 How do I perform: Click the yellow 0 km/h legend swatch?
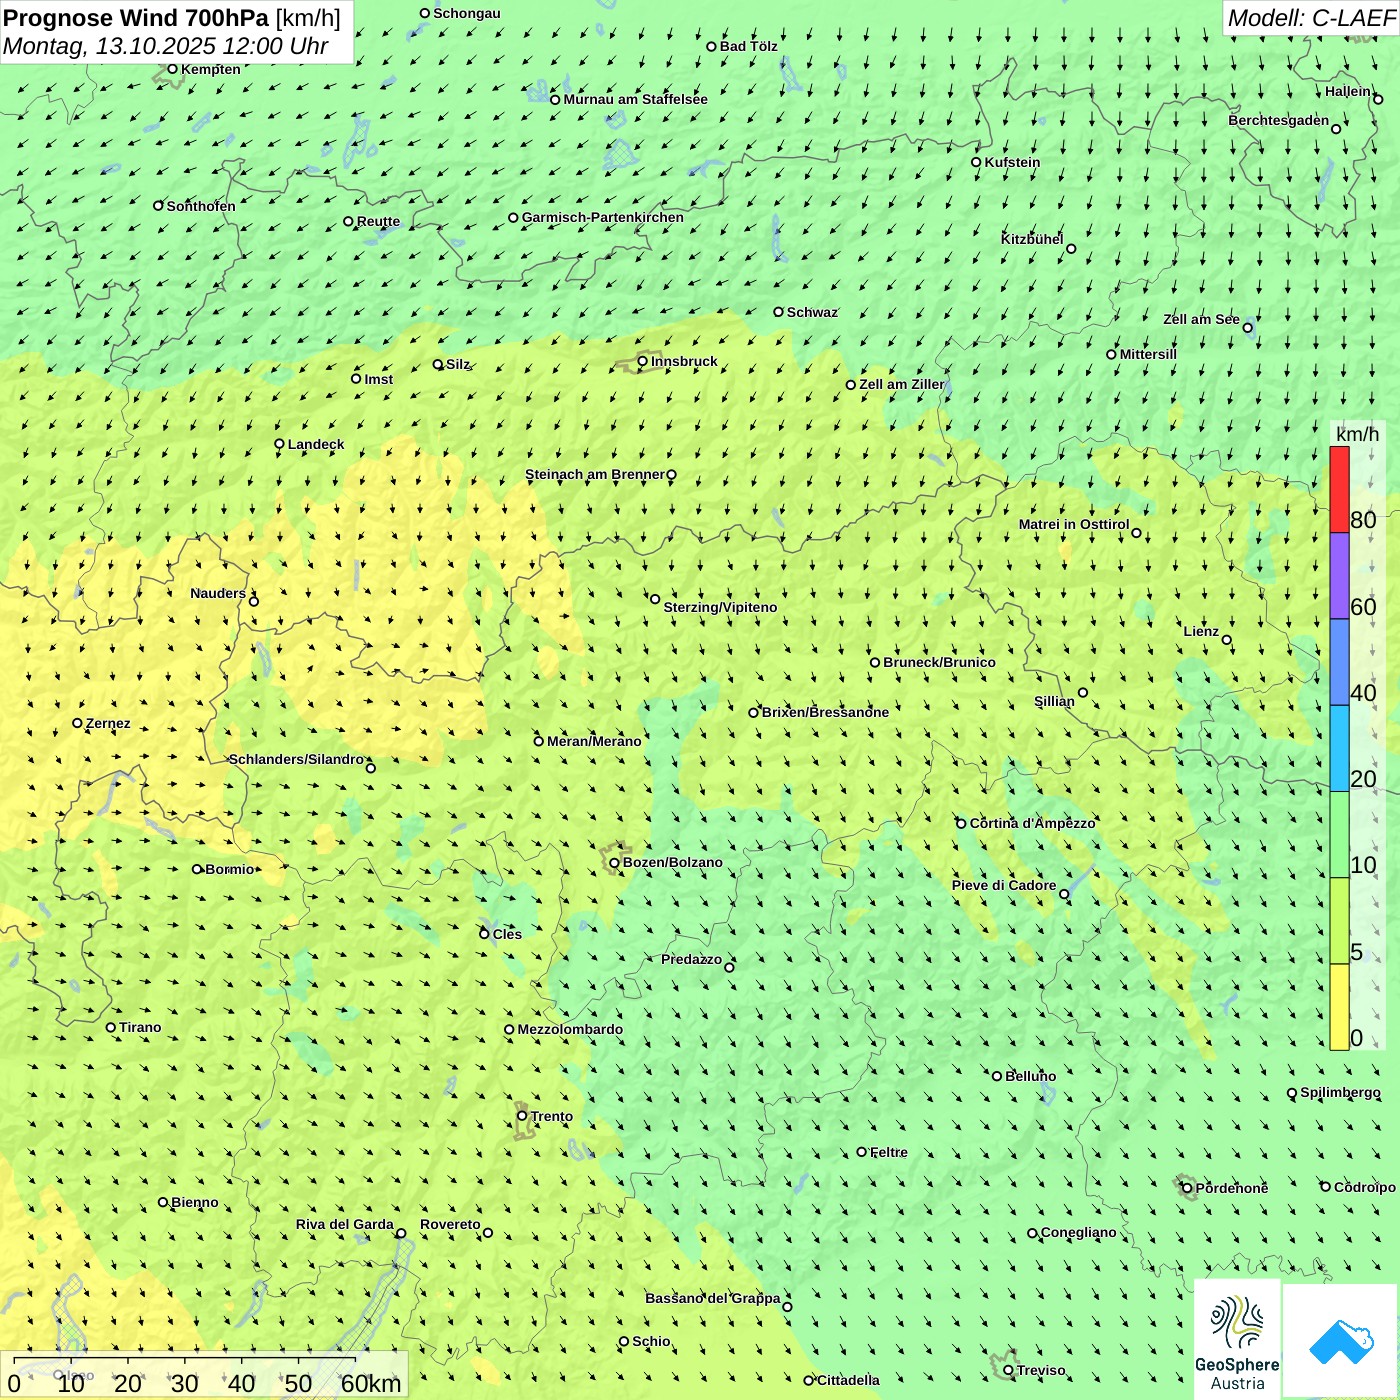coord(1339,1007)
